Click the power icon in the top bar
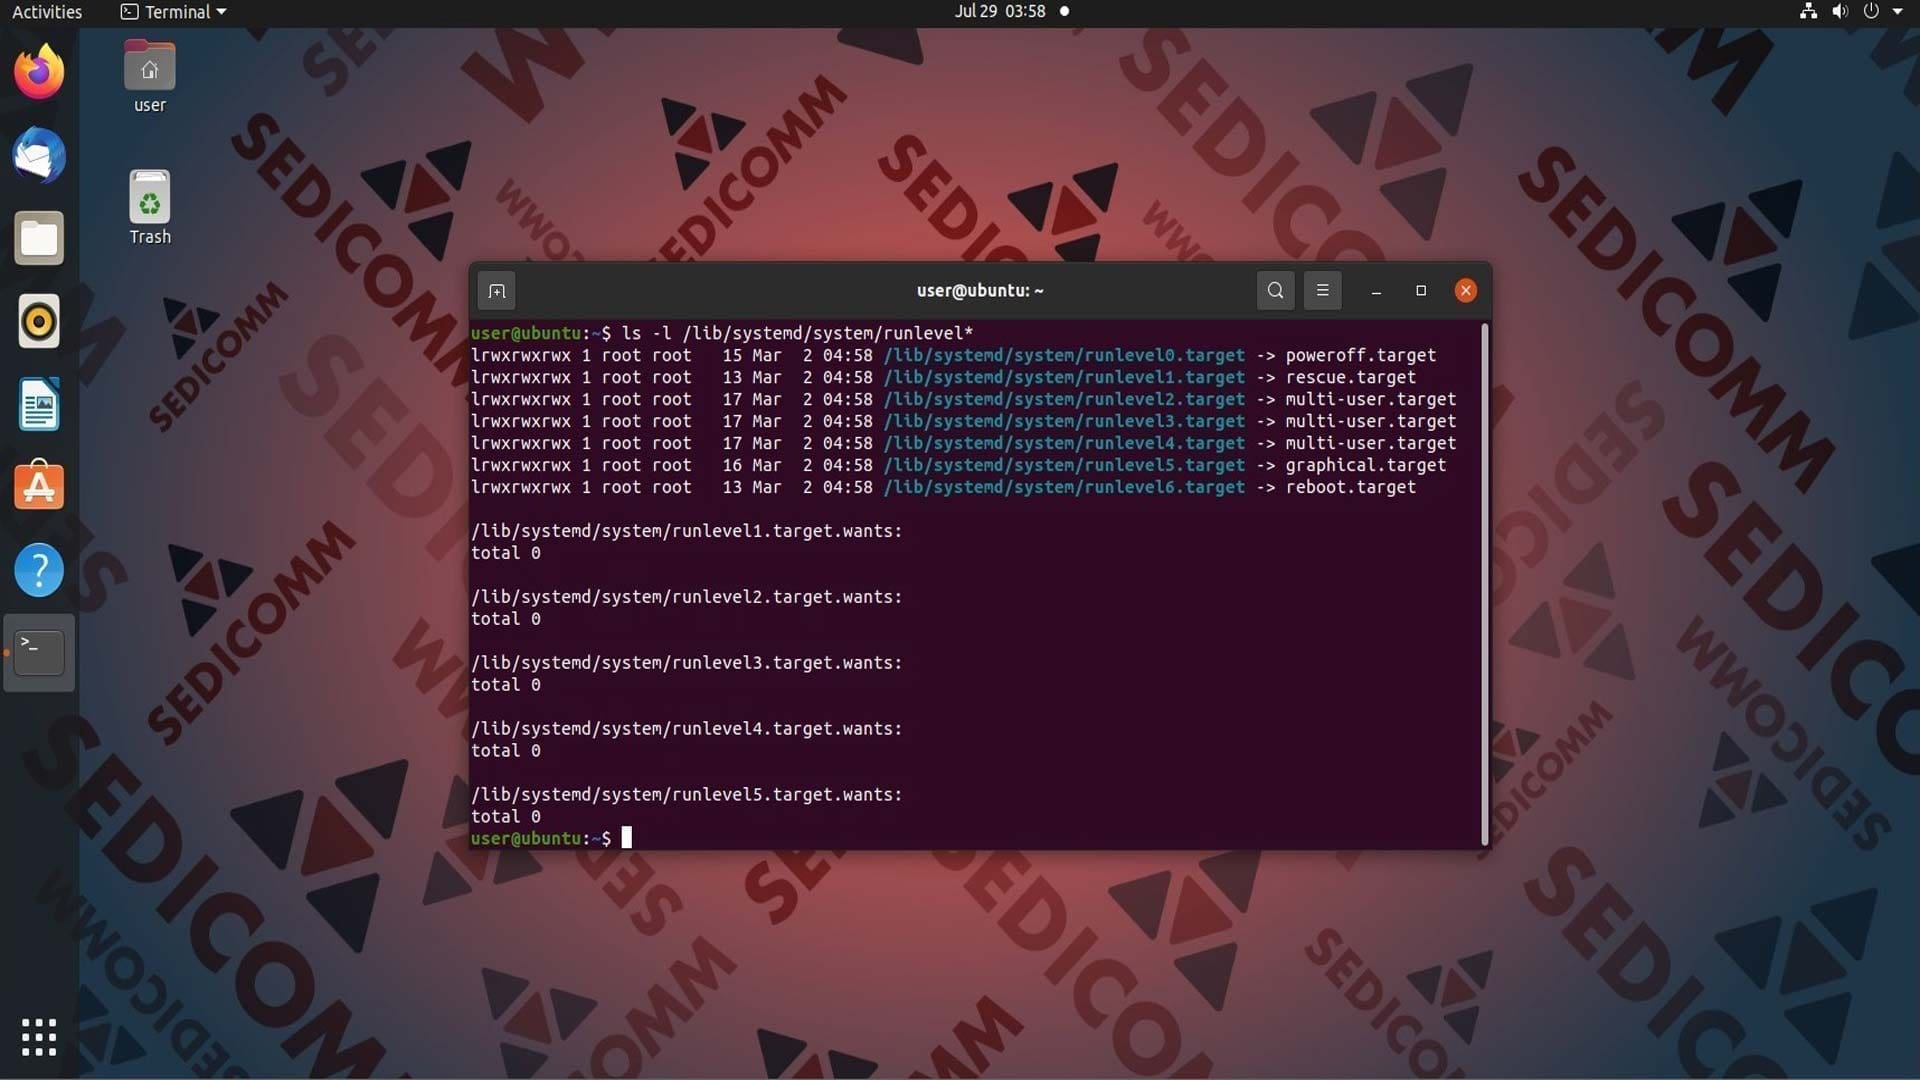Image resolution: width=1920 pixels, height=1080 pixels. 1871,11
